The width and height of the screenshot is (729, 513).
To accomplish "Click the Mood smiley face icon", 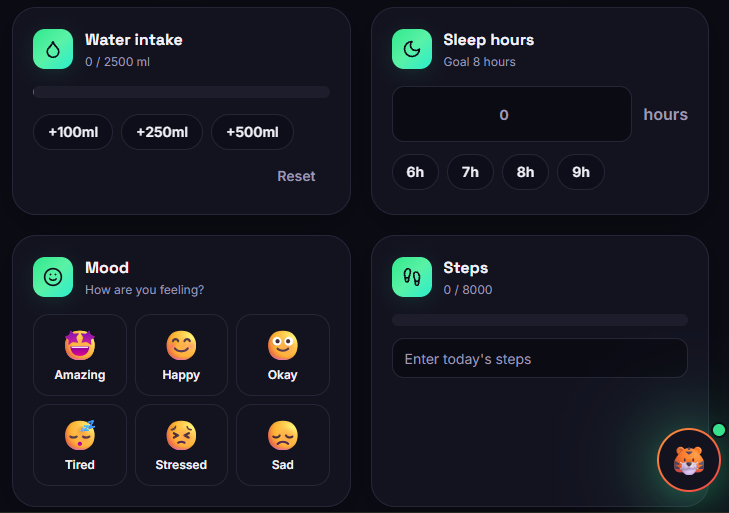I will 53,277.
